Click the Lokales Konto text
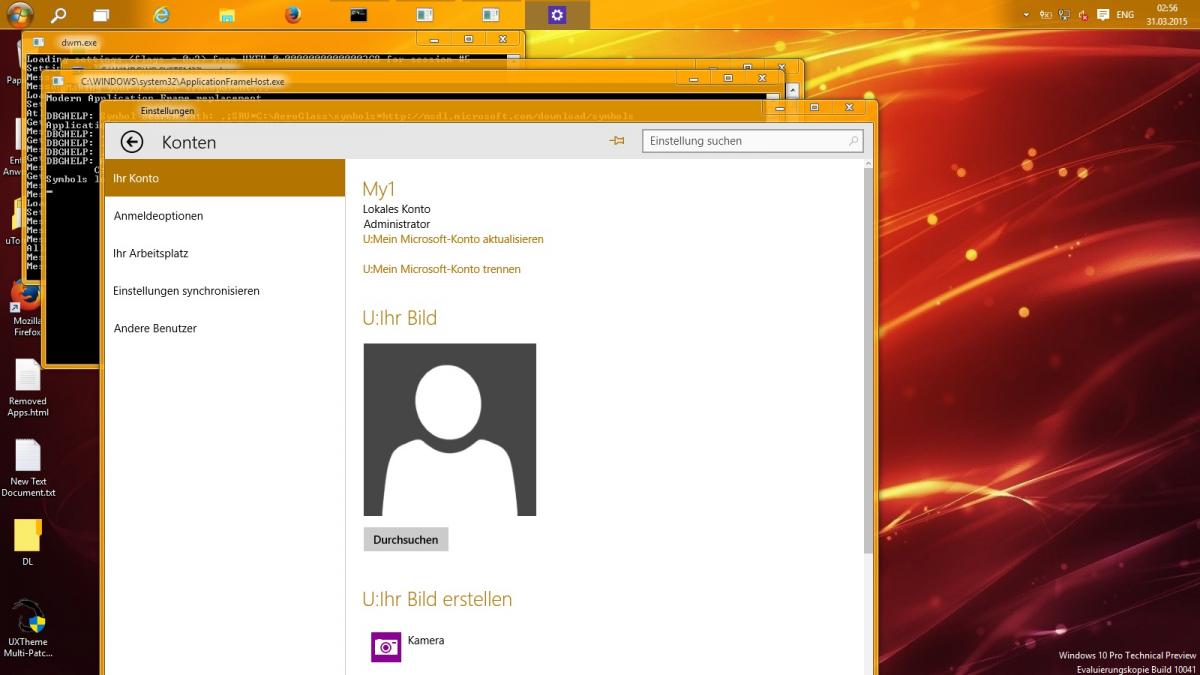This screenshot has height=675, width=1200. 397,209
